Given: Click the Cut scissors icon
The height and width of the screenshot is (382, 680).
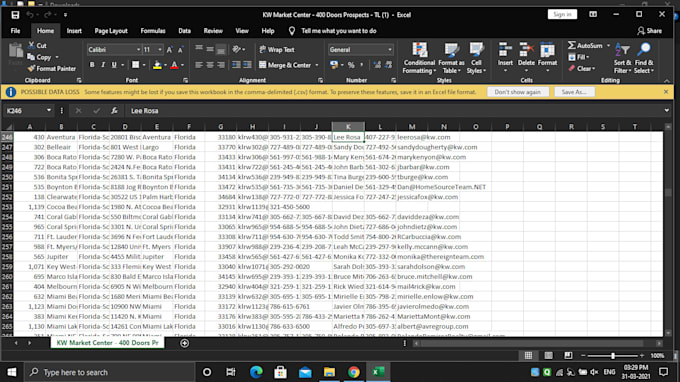Looking at the screenshot, I should pos(31,45).
